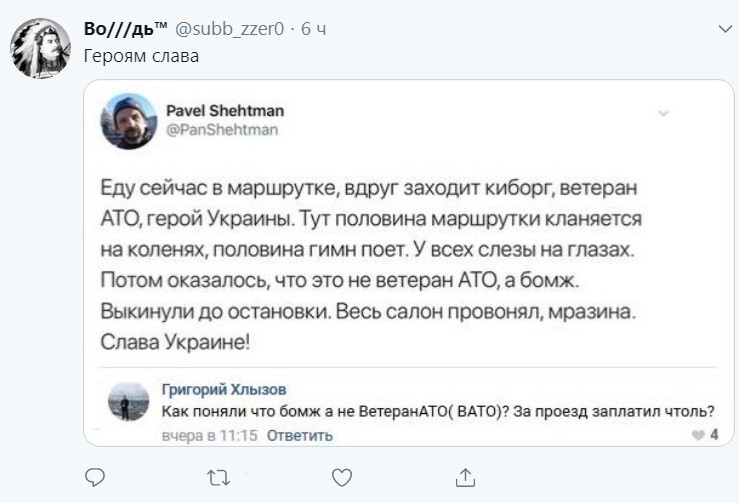Open the tweet's "6 ч" timestamp
This screenshot has height=503, width=739.
[313, 30]
